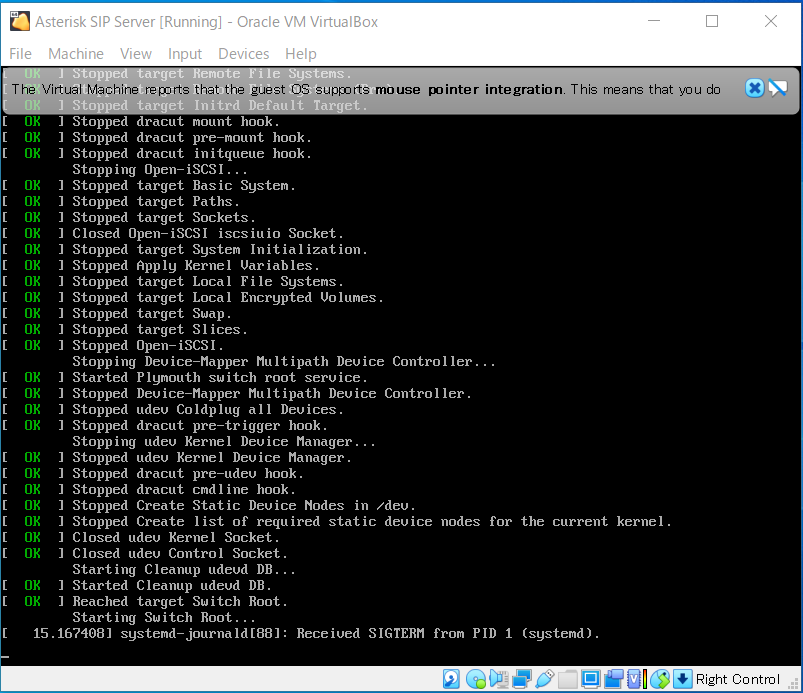Click the 'Stopping Open-iSCSI...' console line

(160, 170)
